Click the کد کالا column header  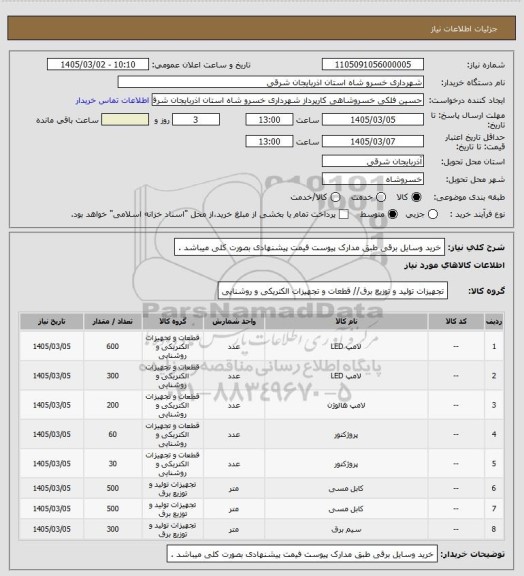pos(456,321)
